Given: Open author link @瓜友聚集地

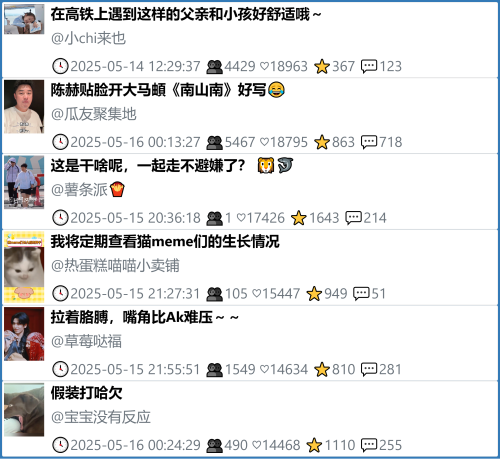Looking at the screenshot, I should 94,114.
